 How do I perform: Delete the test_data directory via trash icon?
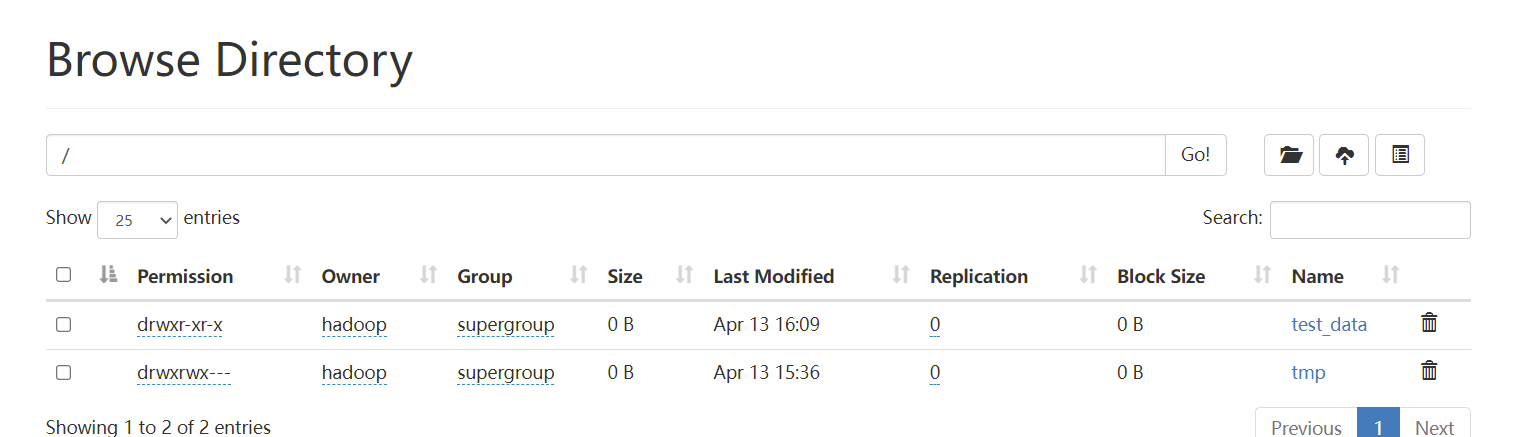click(x=1429, y=323)
